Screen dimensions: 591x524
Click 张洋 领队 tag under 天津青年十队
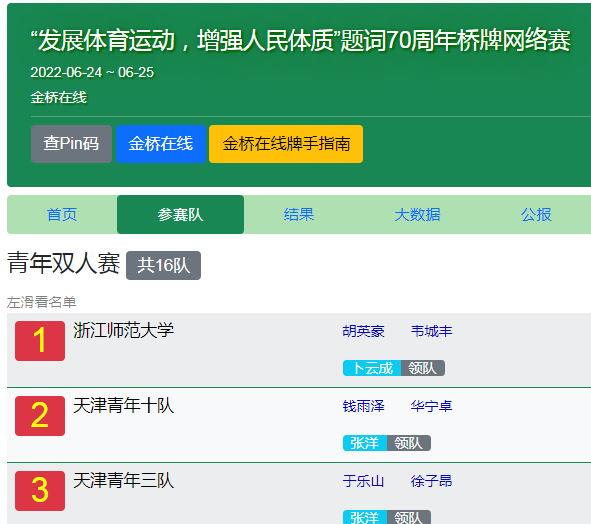click(x=387, y=443)
